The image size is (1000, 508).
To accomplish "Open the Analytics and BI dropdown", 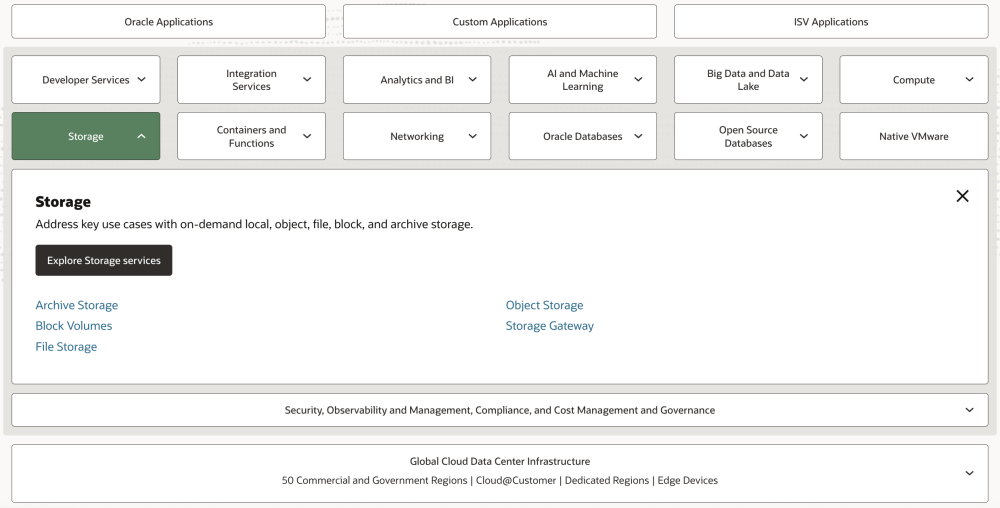I will [417, 80].
